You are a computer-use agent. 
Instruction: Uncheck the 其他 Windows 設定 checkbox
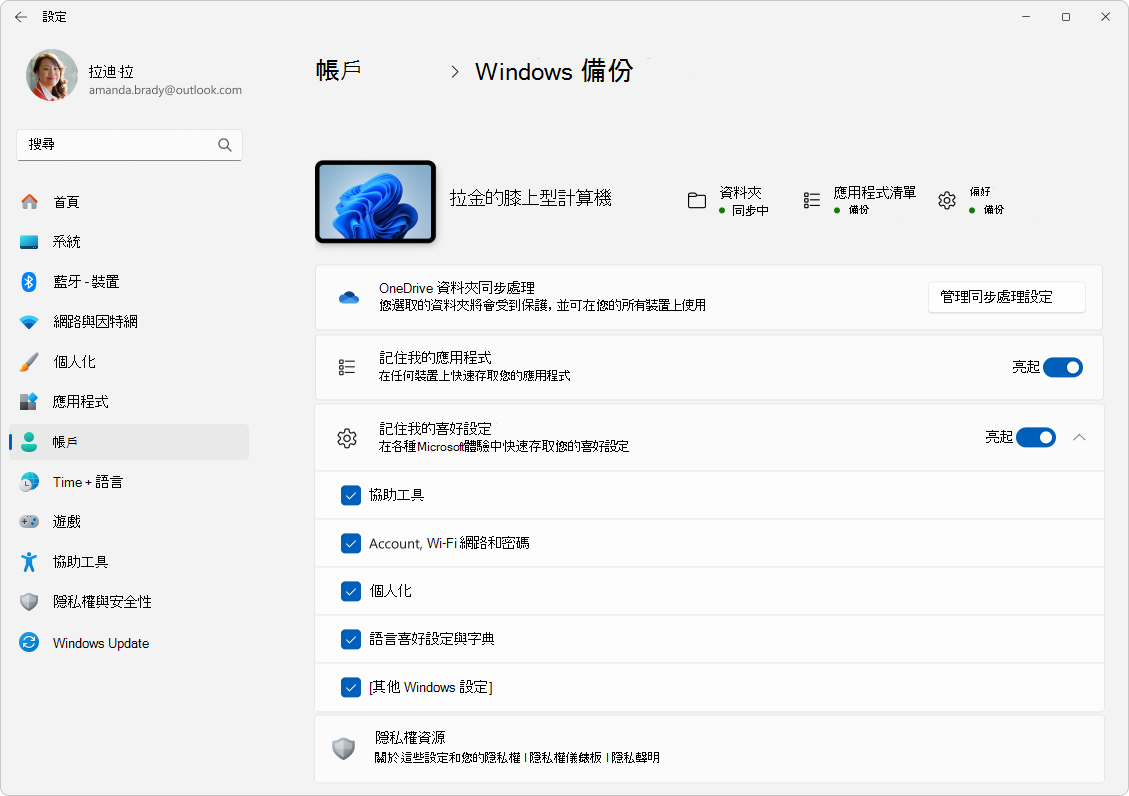point(351,687)
